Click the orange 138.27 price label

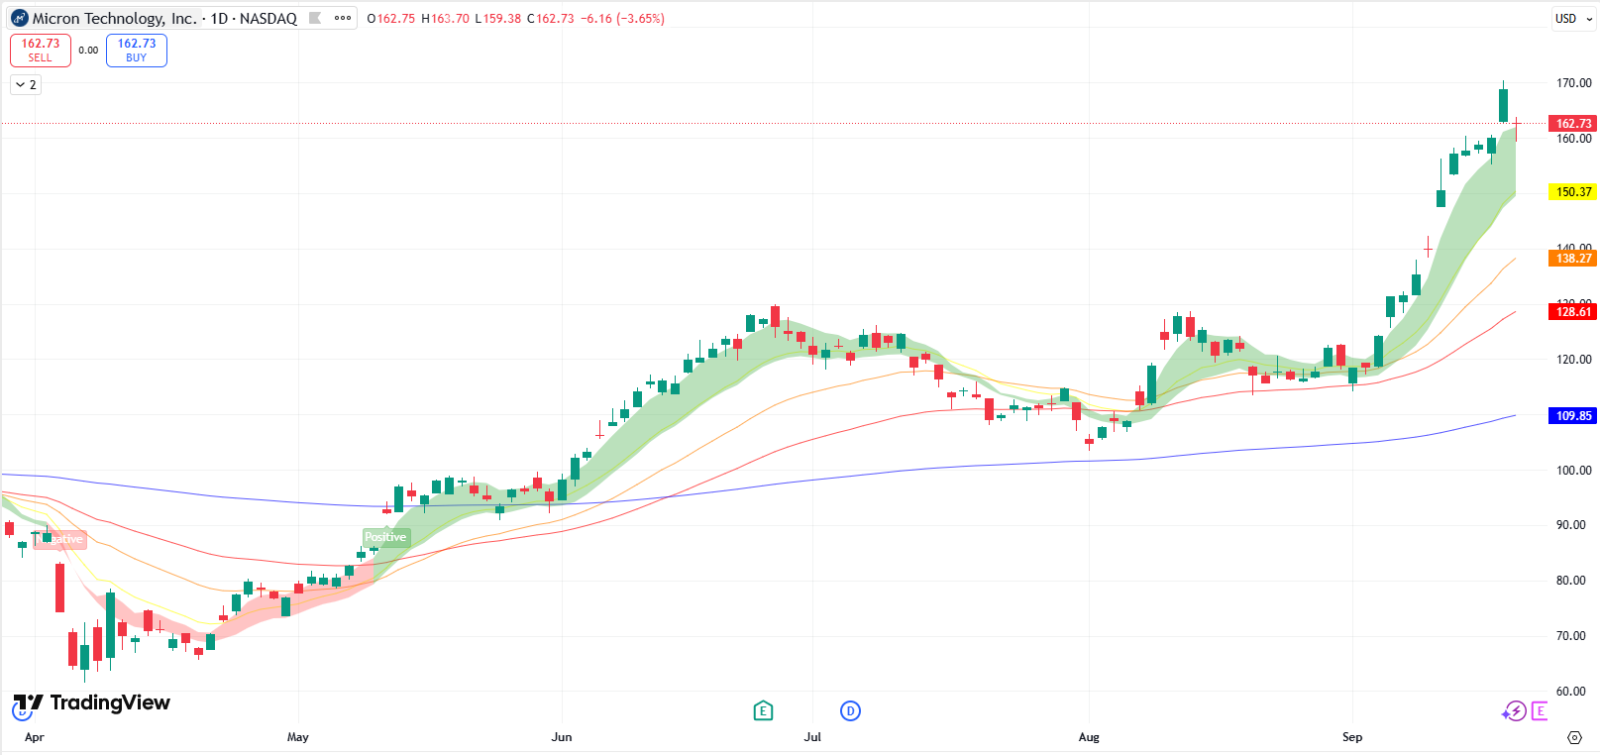pyautogui.click(x=1573, y=258)
